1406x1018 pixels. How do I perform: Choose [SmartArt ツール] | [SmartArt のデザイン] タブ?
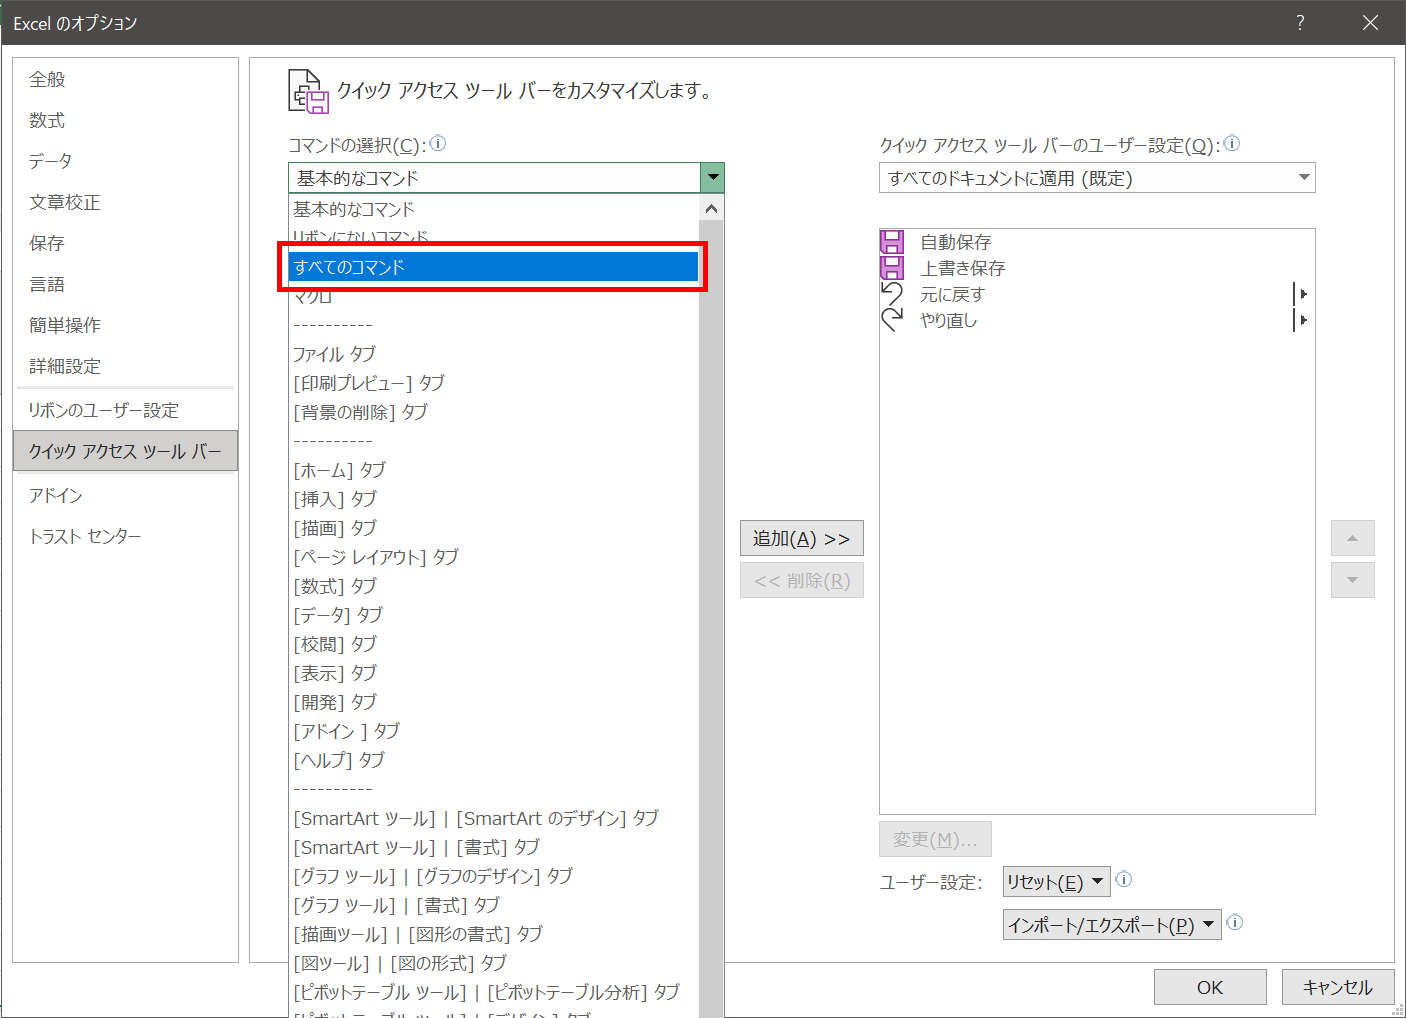(x=494, y=818)
